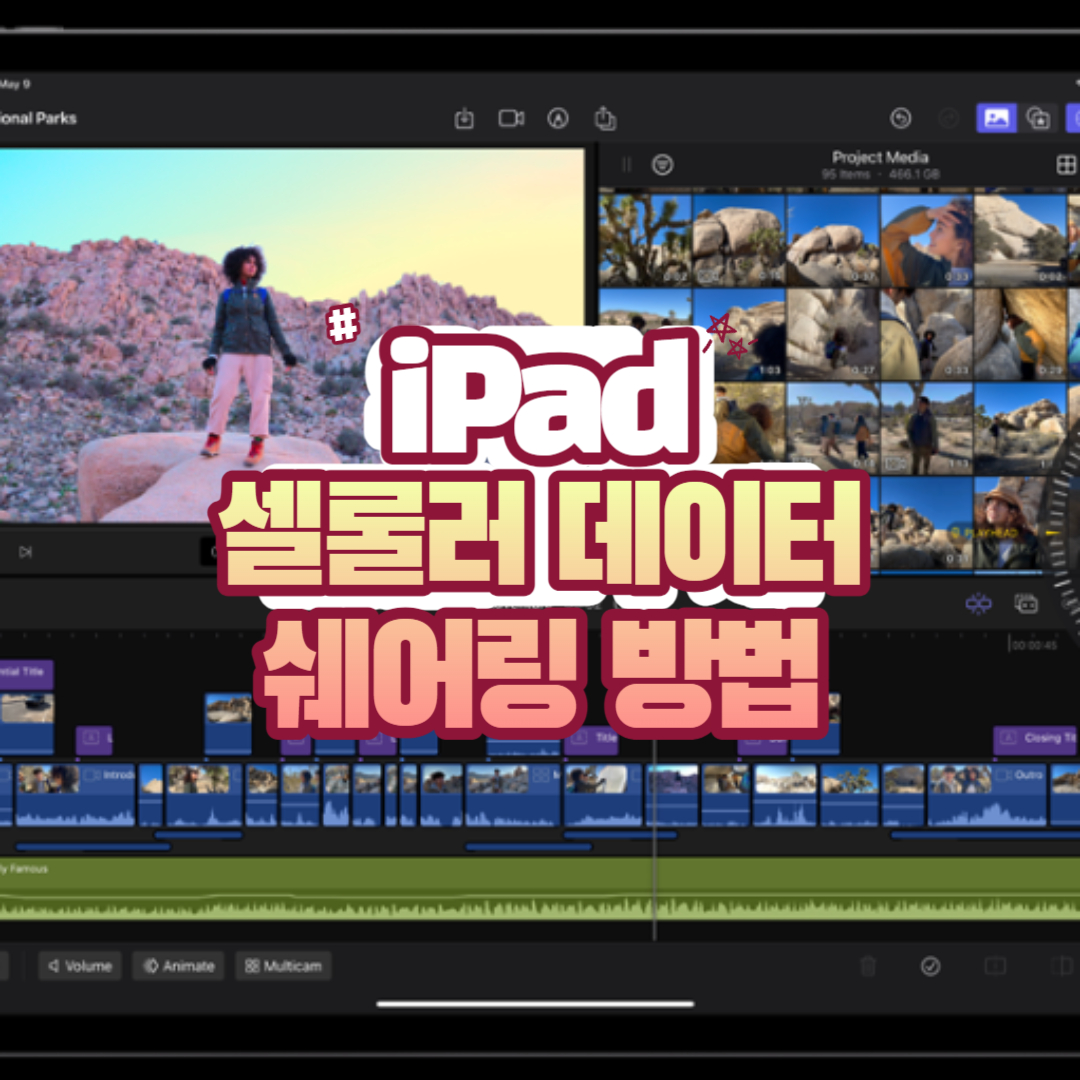The width and height of the screenshot is (1080, 1080).
Task: Open the Multicam panel at the bottom
Action: click(283, 966)
